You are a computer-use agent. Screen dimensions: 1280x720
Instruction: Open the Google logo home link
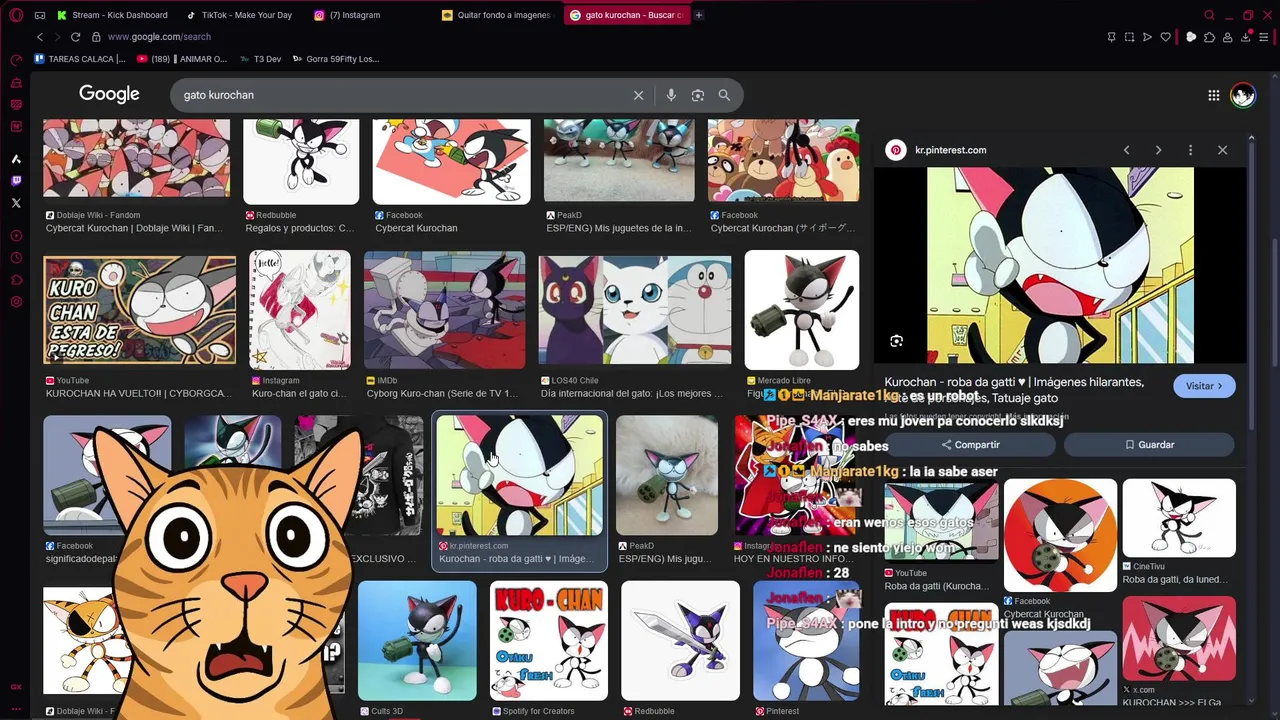point(109,94)
